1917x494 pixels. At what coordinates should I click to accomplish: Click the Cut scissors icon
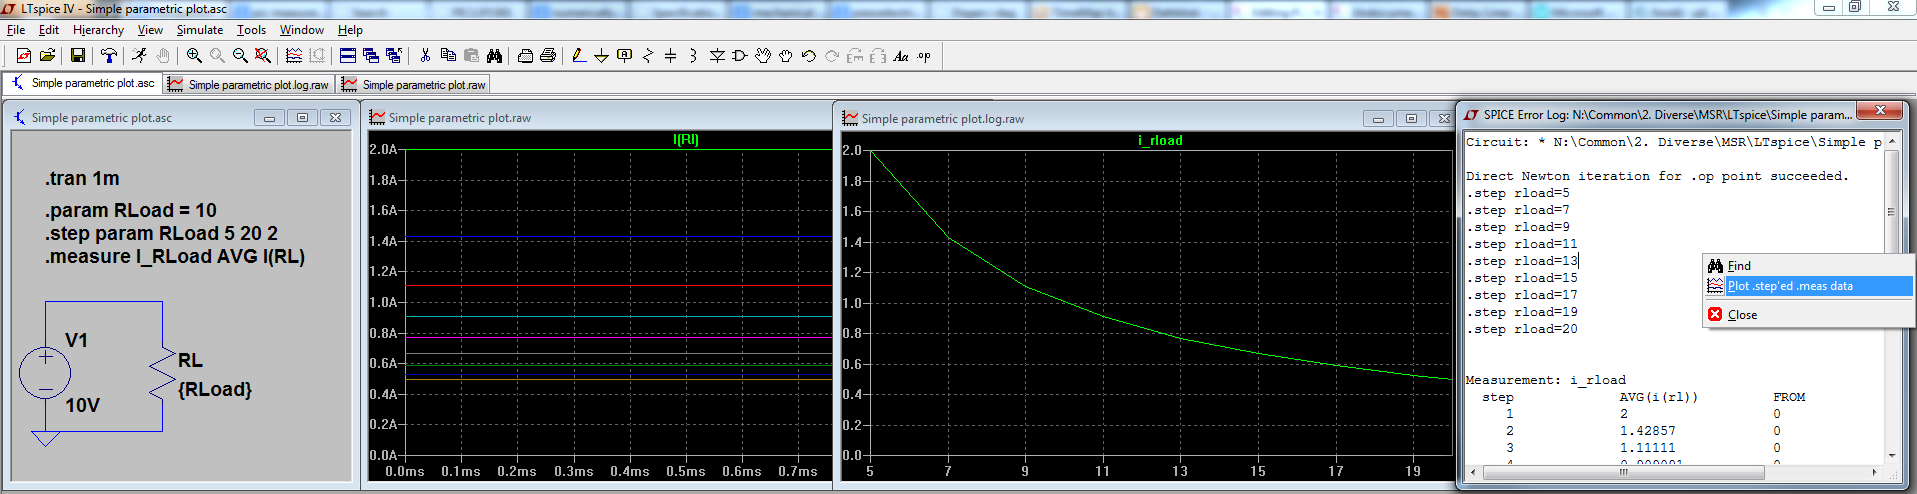(425, 56)
